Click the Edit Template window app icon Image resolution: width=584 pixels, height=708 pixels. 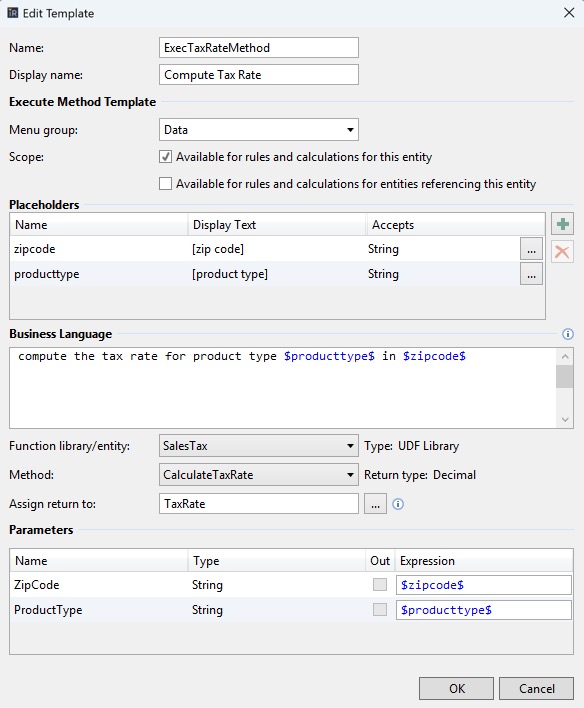coord(13,13)
